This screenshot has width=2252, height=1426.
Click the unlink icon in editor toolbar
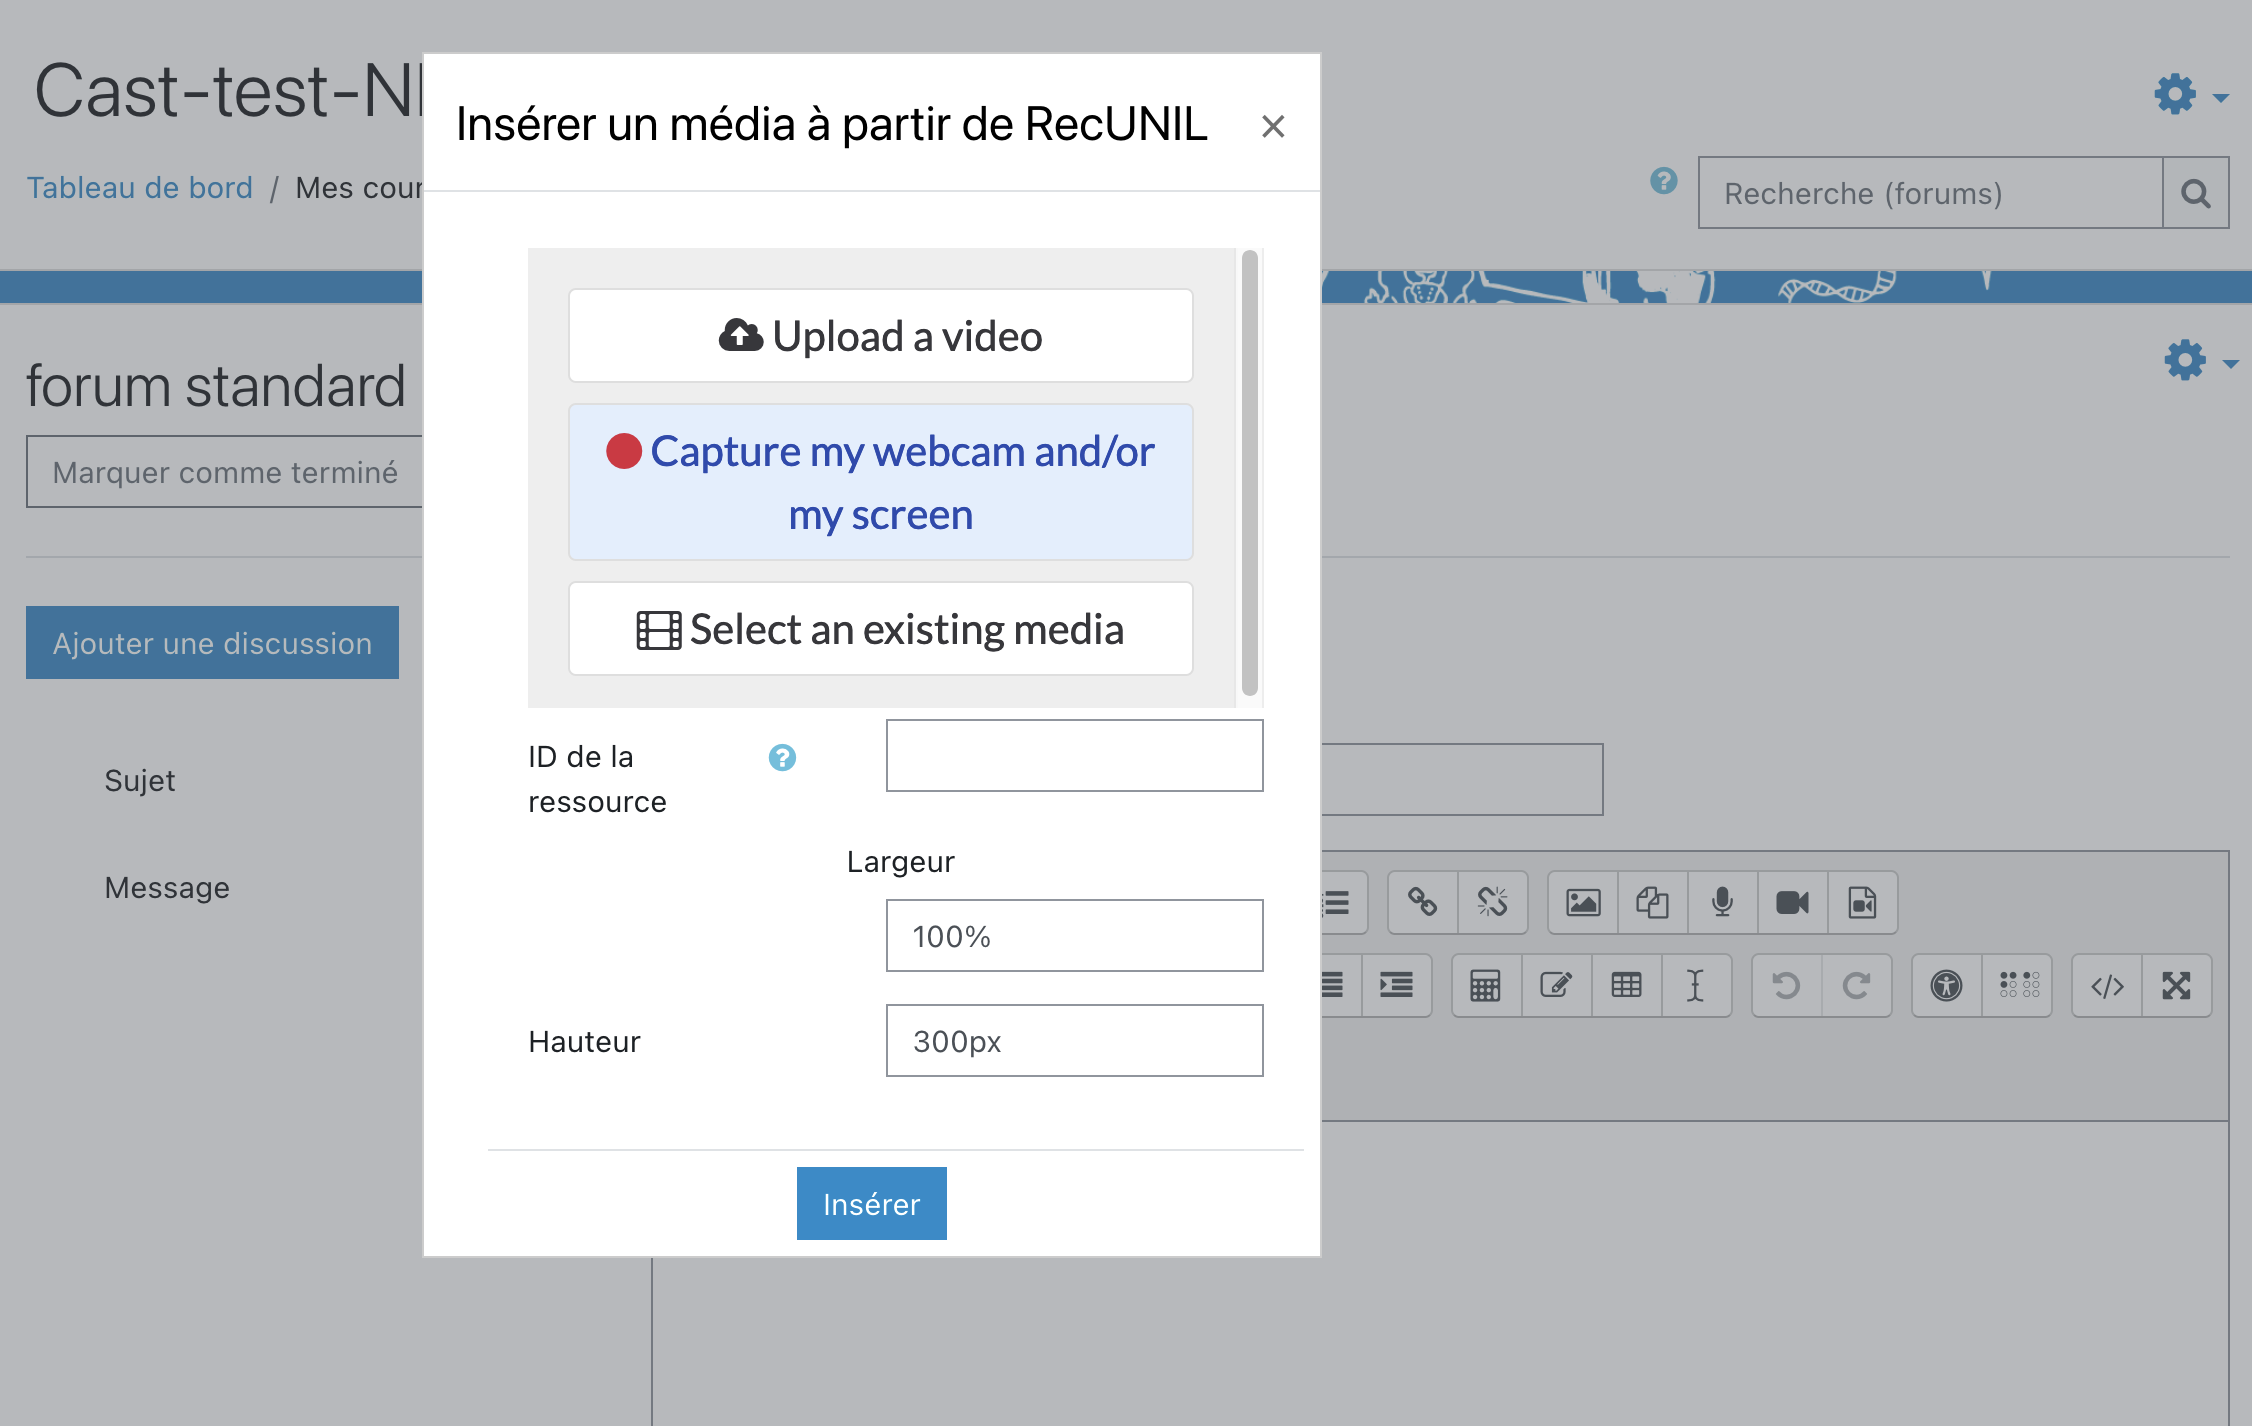click(x=1492, y=903)
